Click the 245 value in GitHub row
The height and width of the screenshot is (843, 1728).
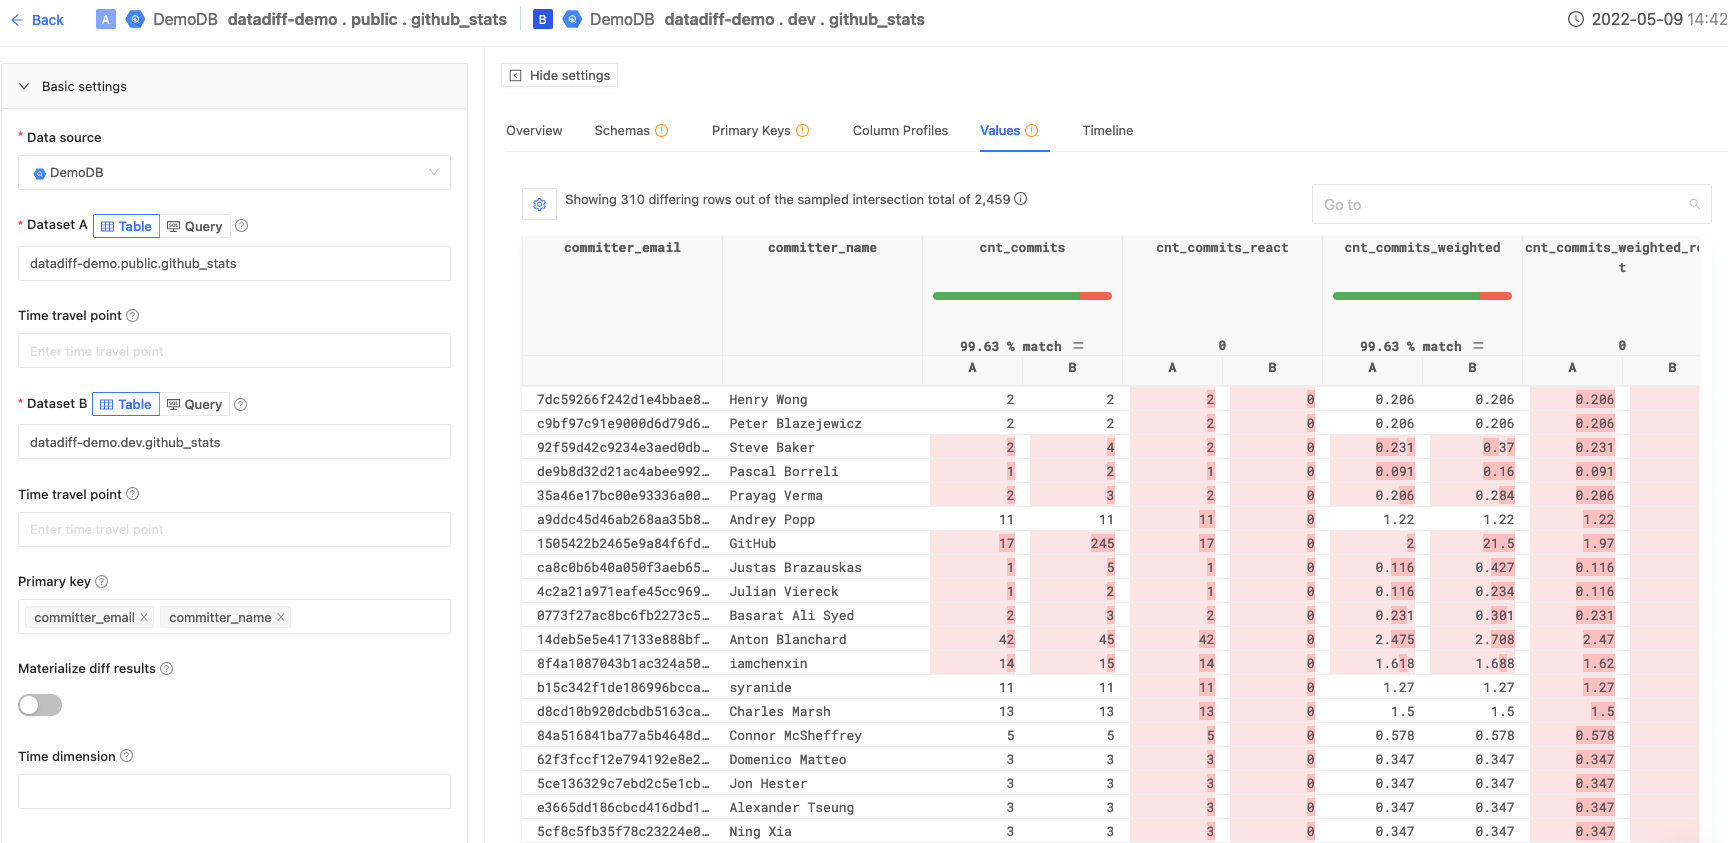point(1102,544)
